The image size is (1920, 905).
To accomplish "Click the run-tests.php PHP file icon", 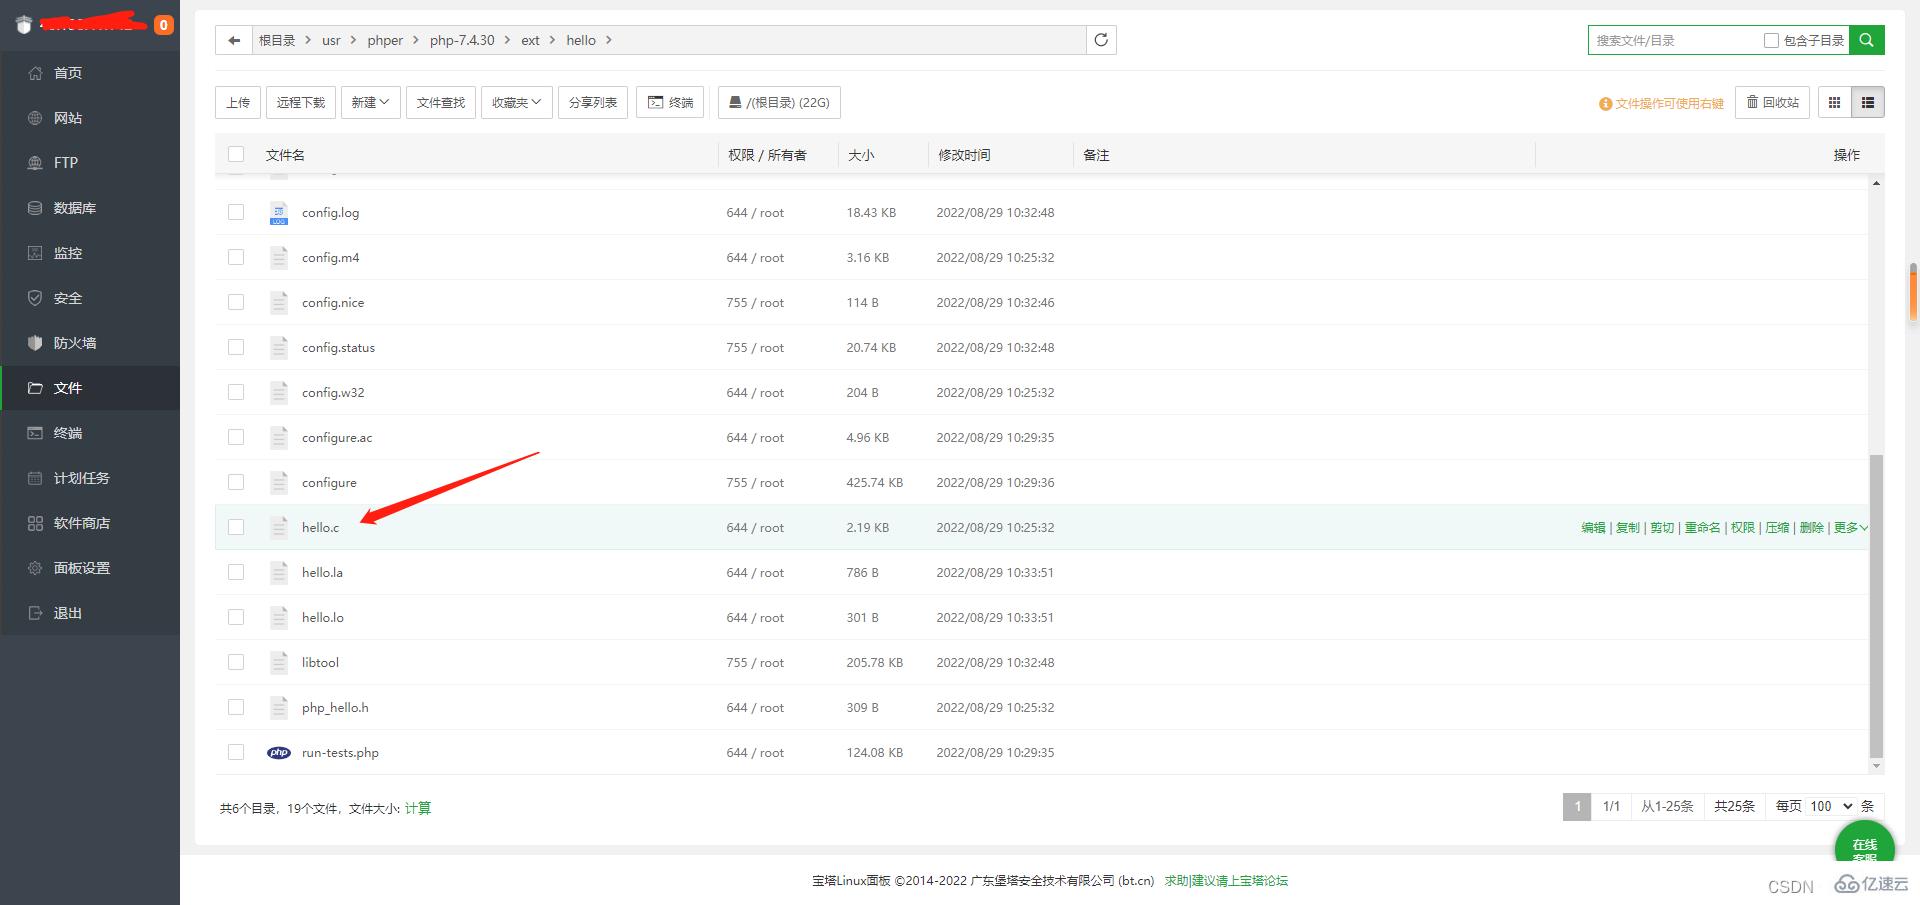I will [x=279, y=752].
